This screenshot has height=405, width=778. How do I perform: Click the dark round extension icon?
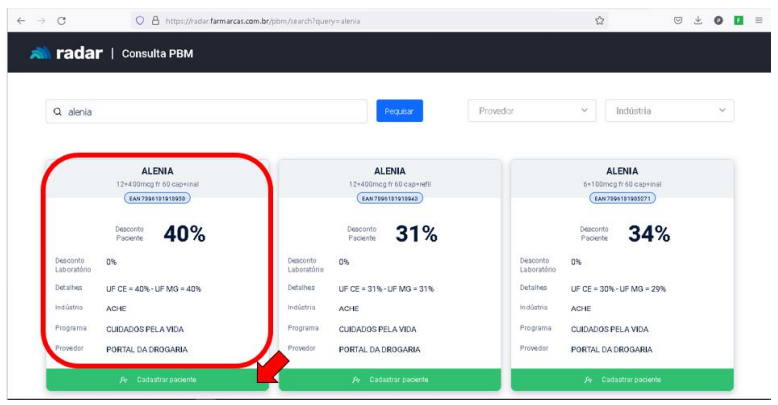click(x=718, y=20)
